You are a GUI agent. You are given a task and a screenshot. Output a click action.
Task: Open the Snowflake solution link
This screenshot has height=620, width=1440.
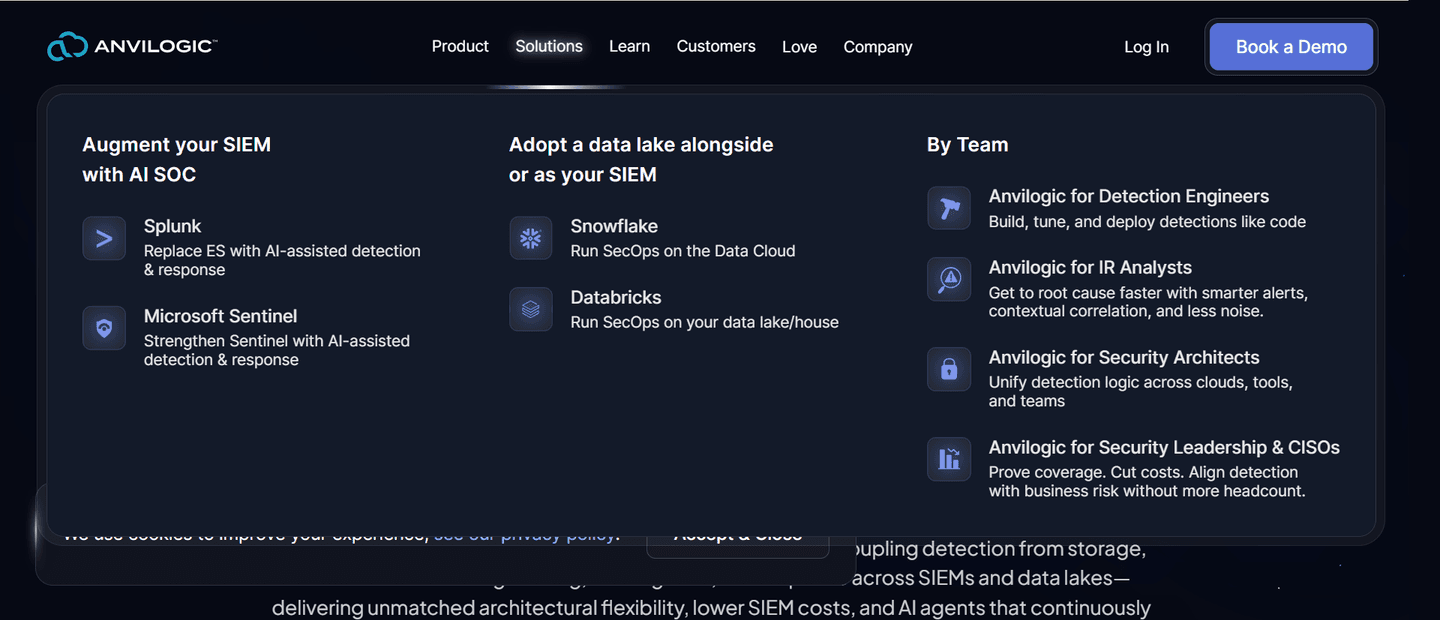614,226
